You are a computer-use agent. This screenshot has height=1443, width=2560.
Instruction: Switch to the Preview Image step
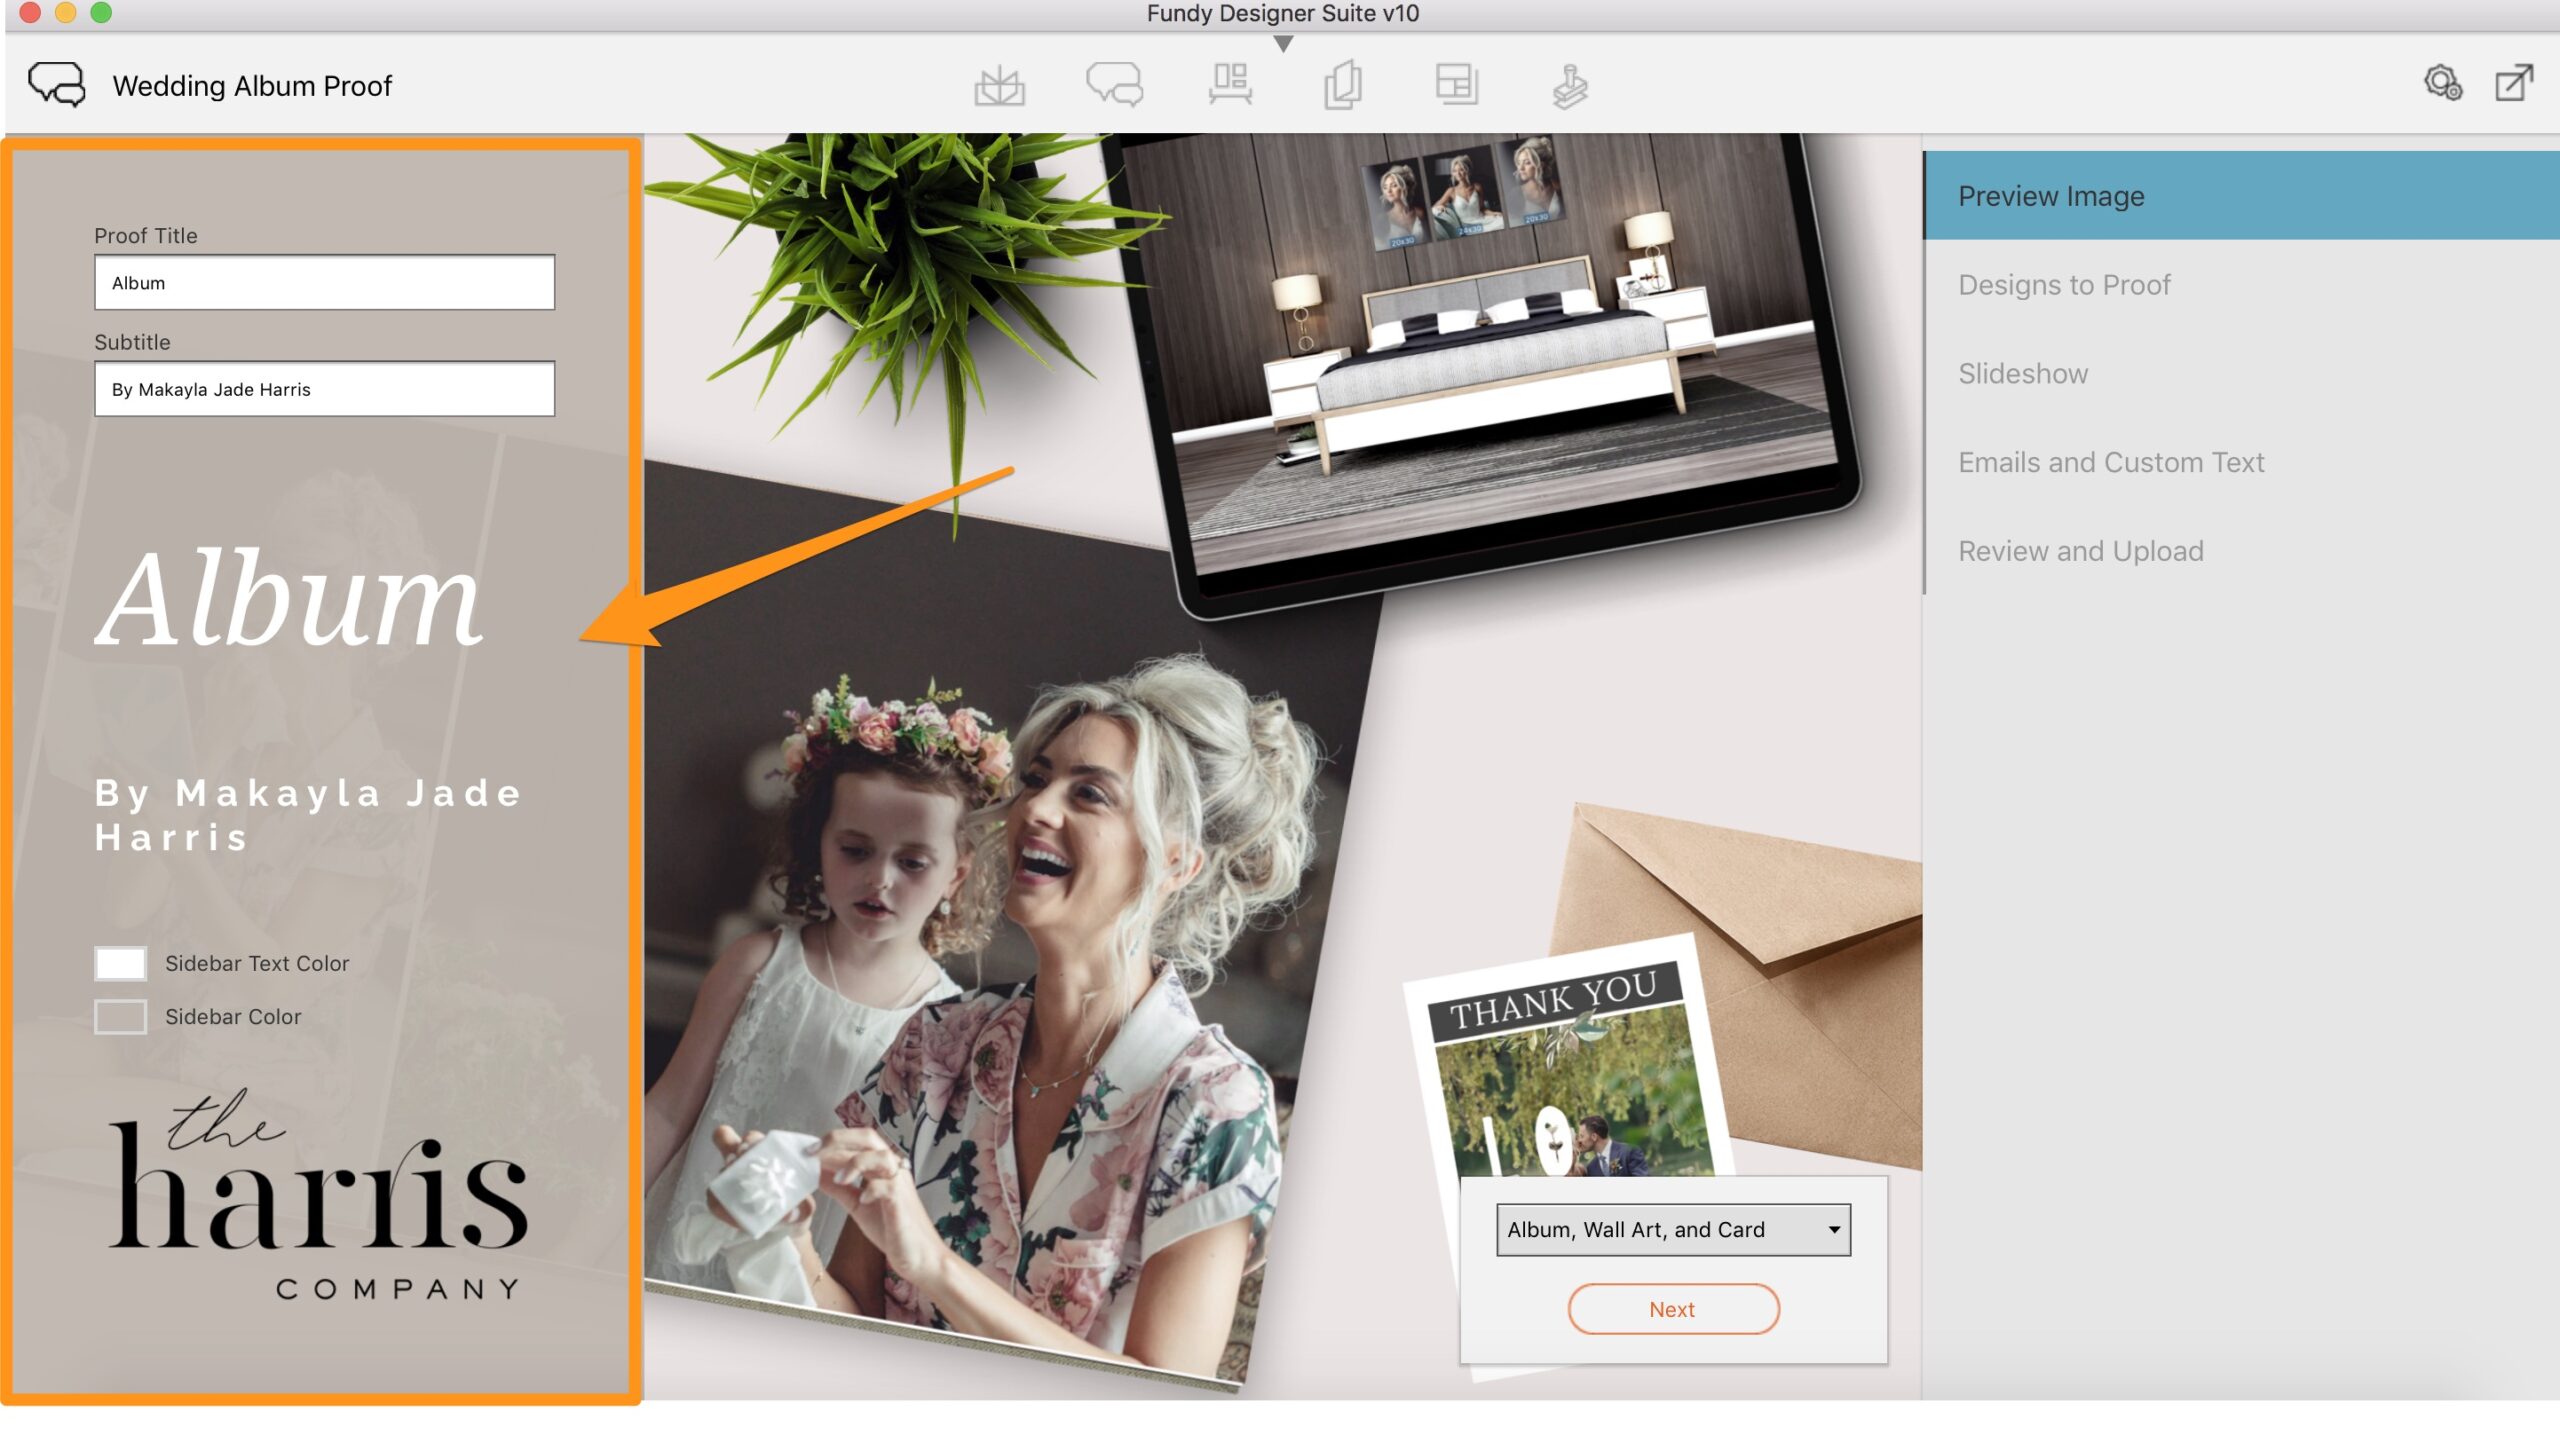click(2241, 196)
